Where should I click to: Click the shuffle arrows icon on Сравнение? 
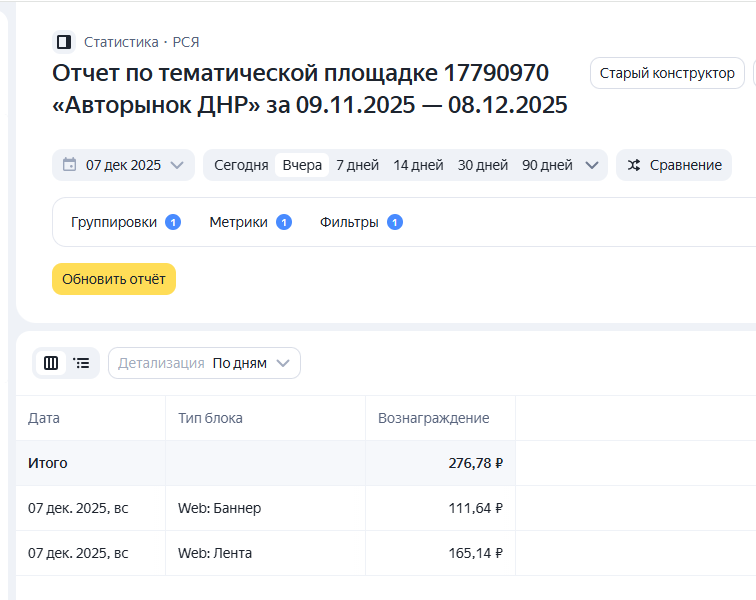[x=634, y=165]
